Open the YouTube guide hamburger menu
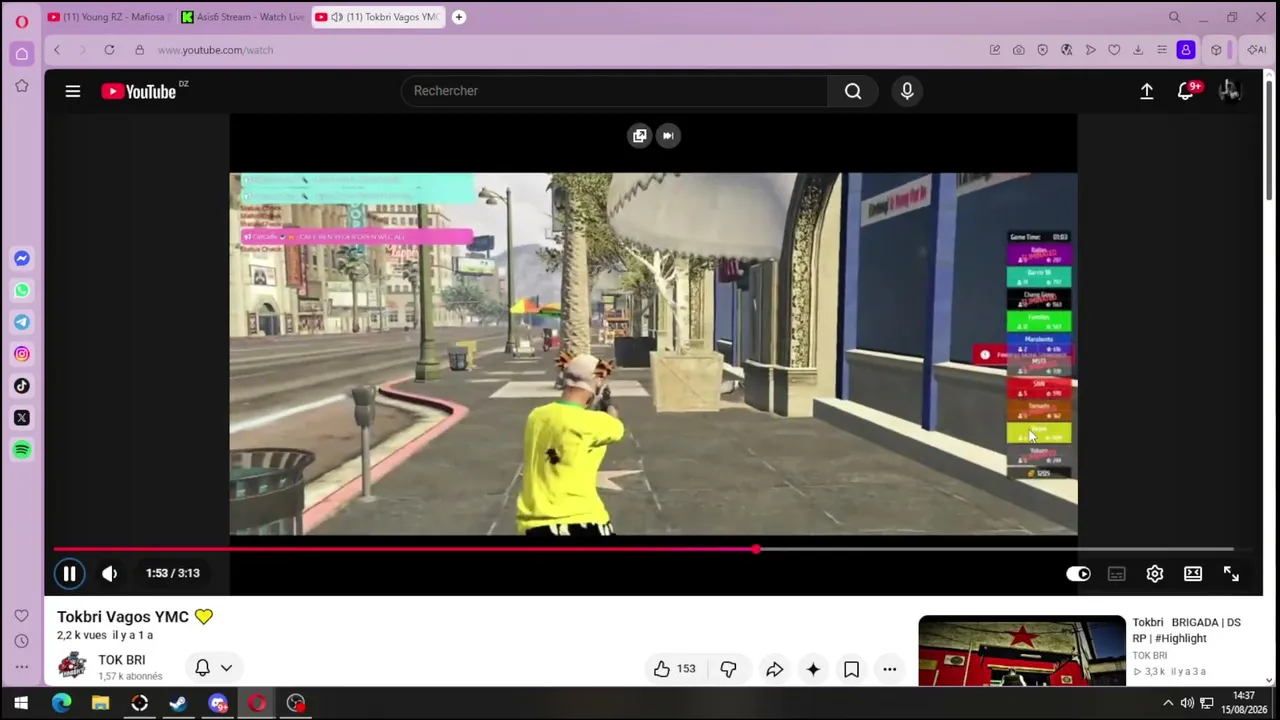Screen dimensions: 1280x720 73,91
